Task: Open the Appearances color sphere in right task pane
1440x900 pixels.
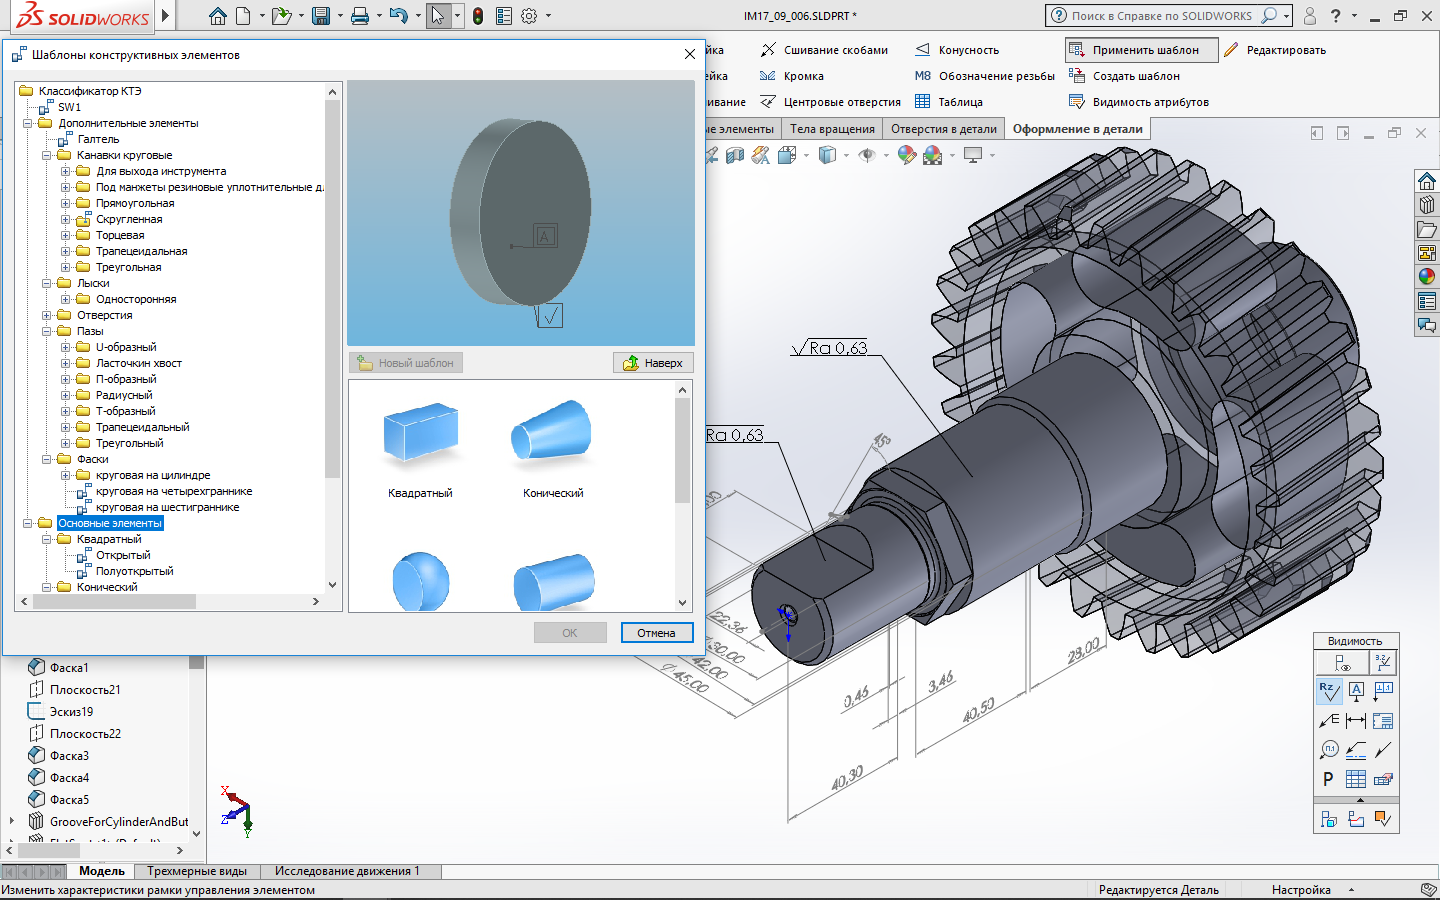Action: (1427, 277)
